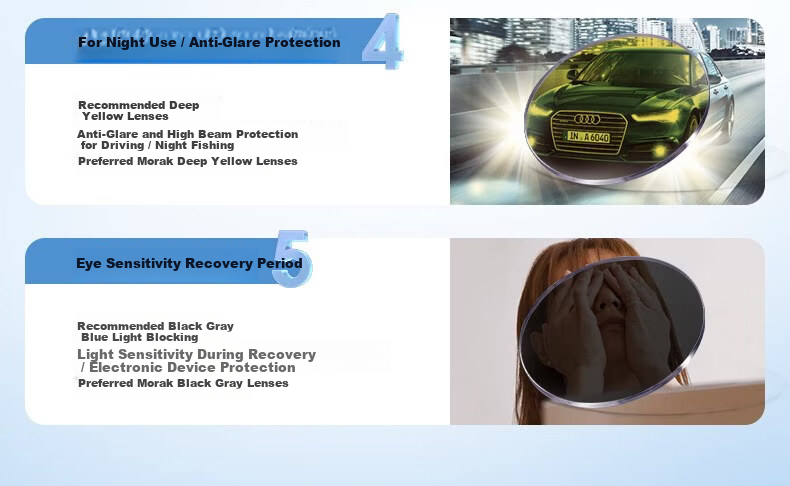The height and width of the screenshot is (486, 790).
Task: Click the yellow lens car image
Action: coord(607,111)
